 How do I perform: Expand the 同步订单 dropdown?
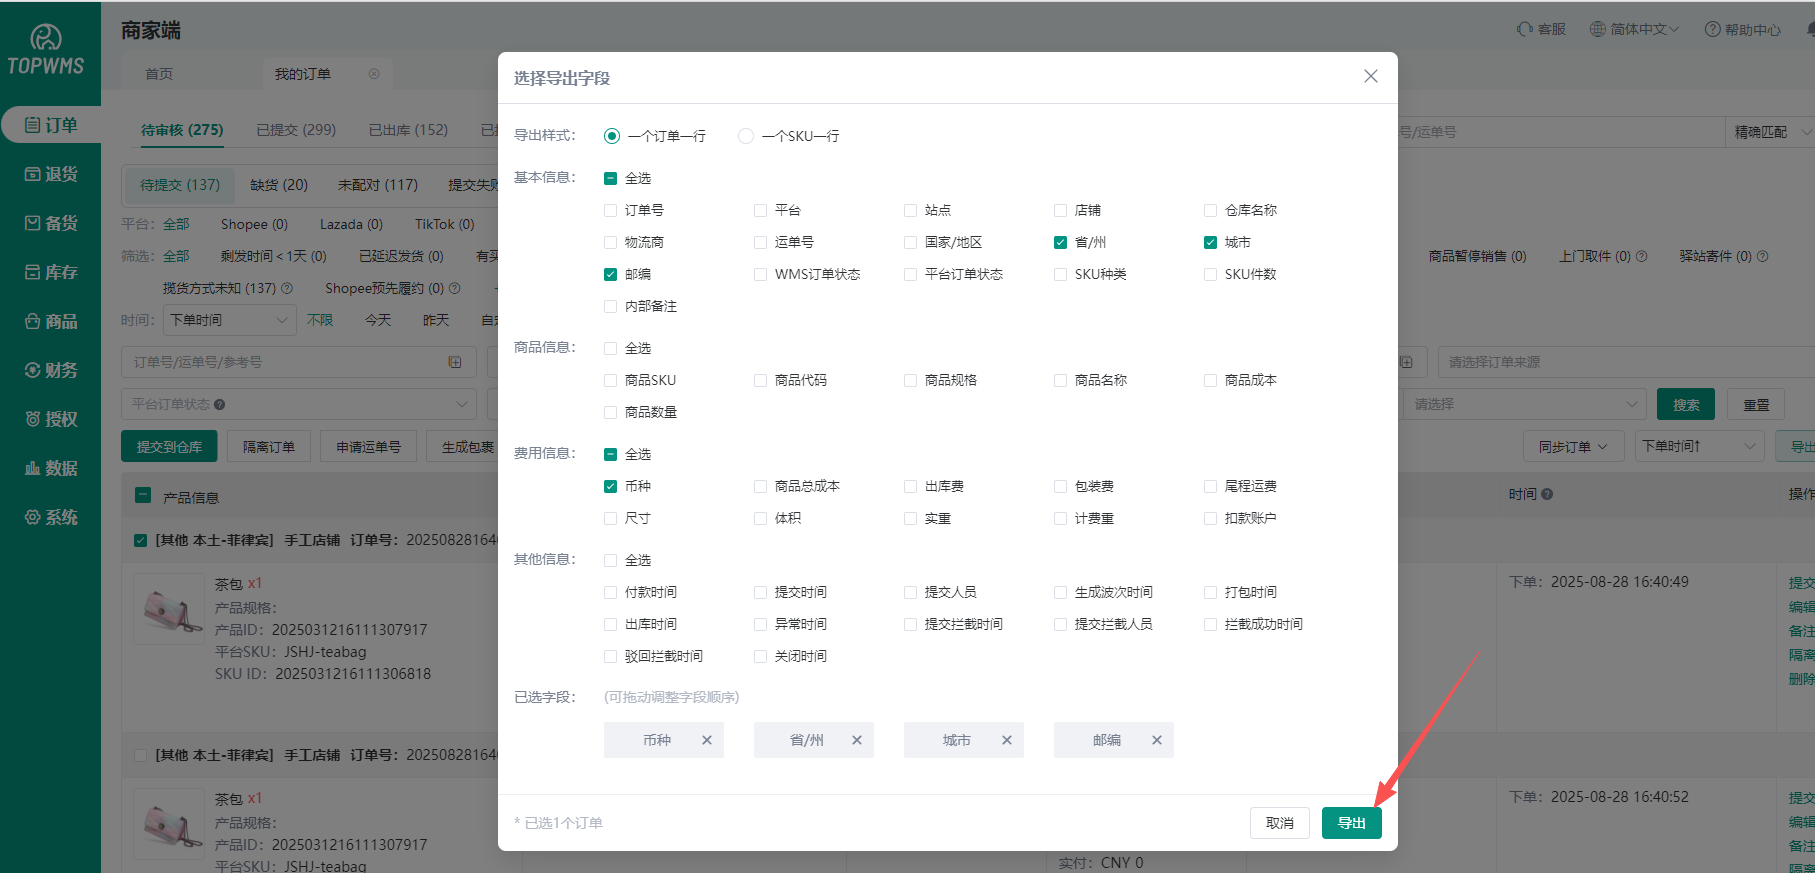[1572, 447]
